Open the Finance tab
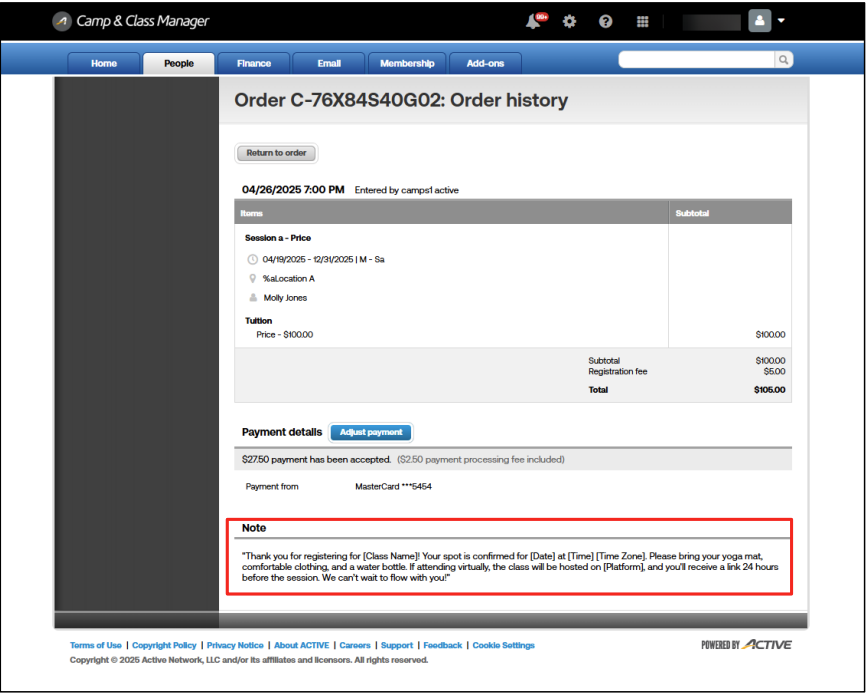This screenshot has width=866, height=693. point(254,63)
